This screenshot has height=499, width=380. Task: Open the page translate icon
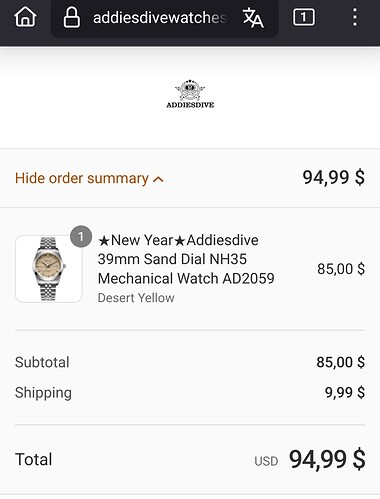253,18
